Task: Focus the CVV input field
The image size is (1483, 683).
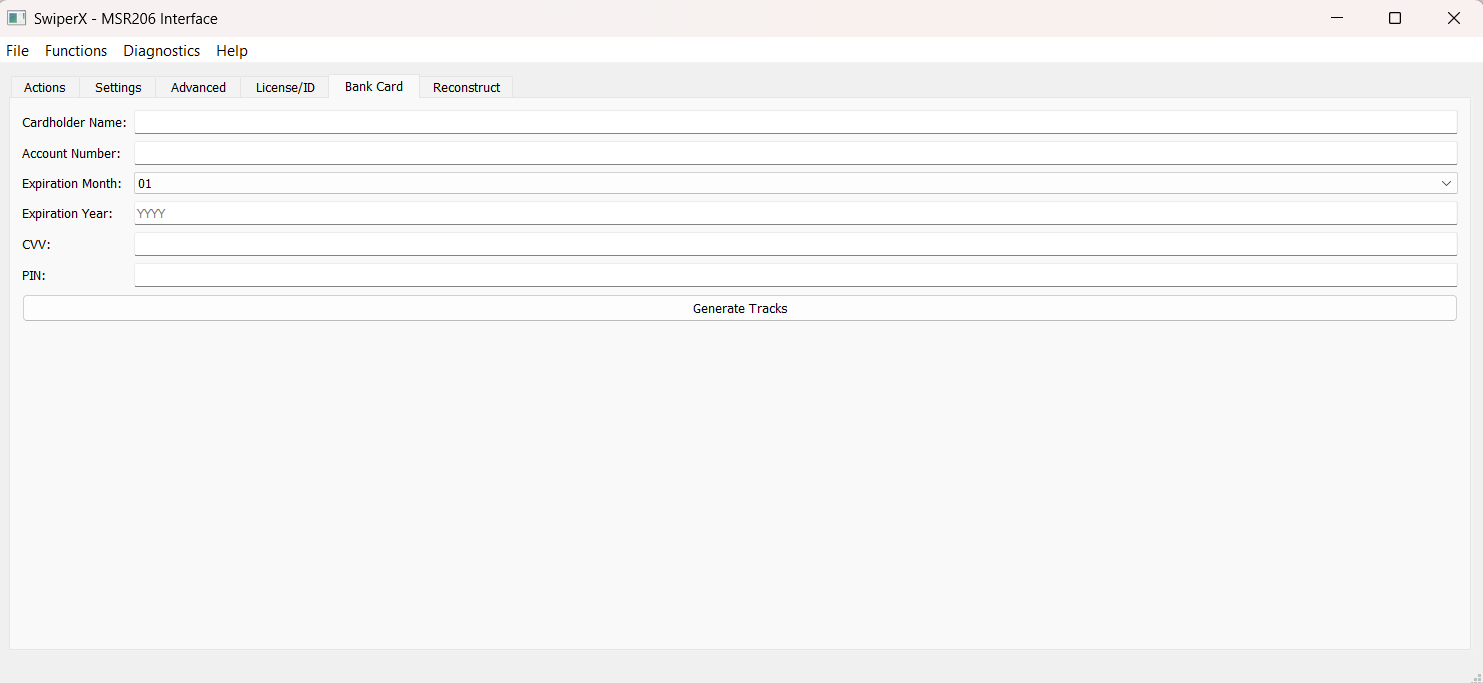Action: tap(795, 245)
